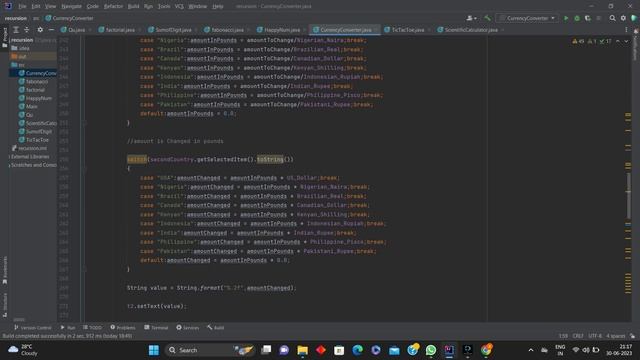This screenshot has width=640, height=360.
Task: Expand all in Project panel toolbar
Action: click(x=16, y=30)
